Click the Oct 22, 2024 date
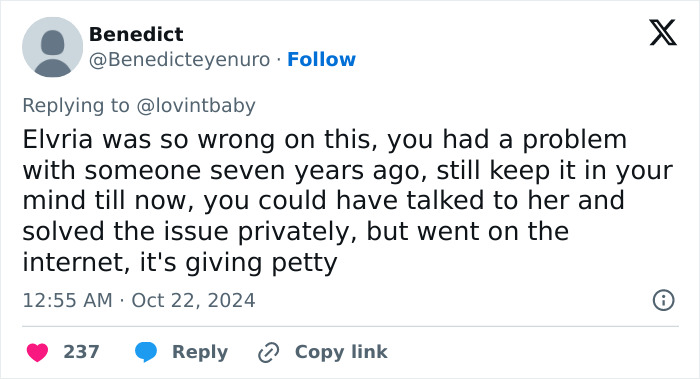700x379 pixels. pyautogui.click(x=193, y=300)
